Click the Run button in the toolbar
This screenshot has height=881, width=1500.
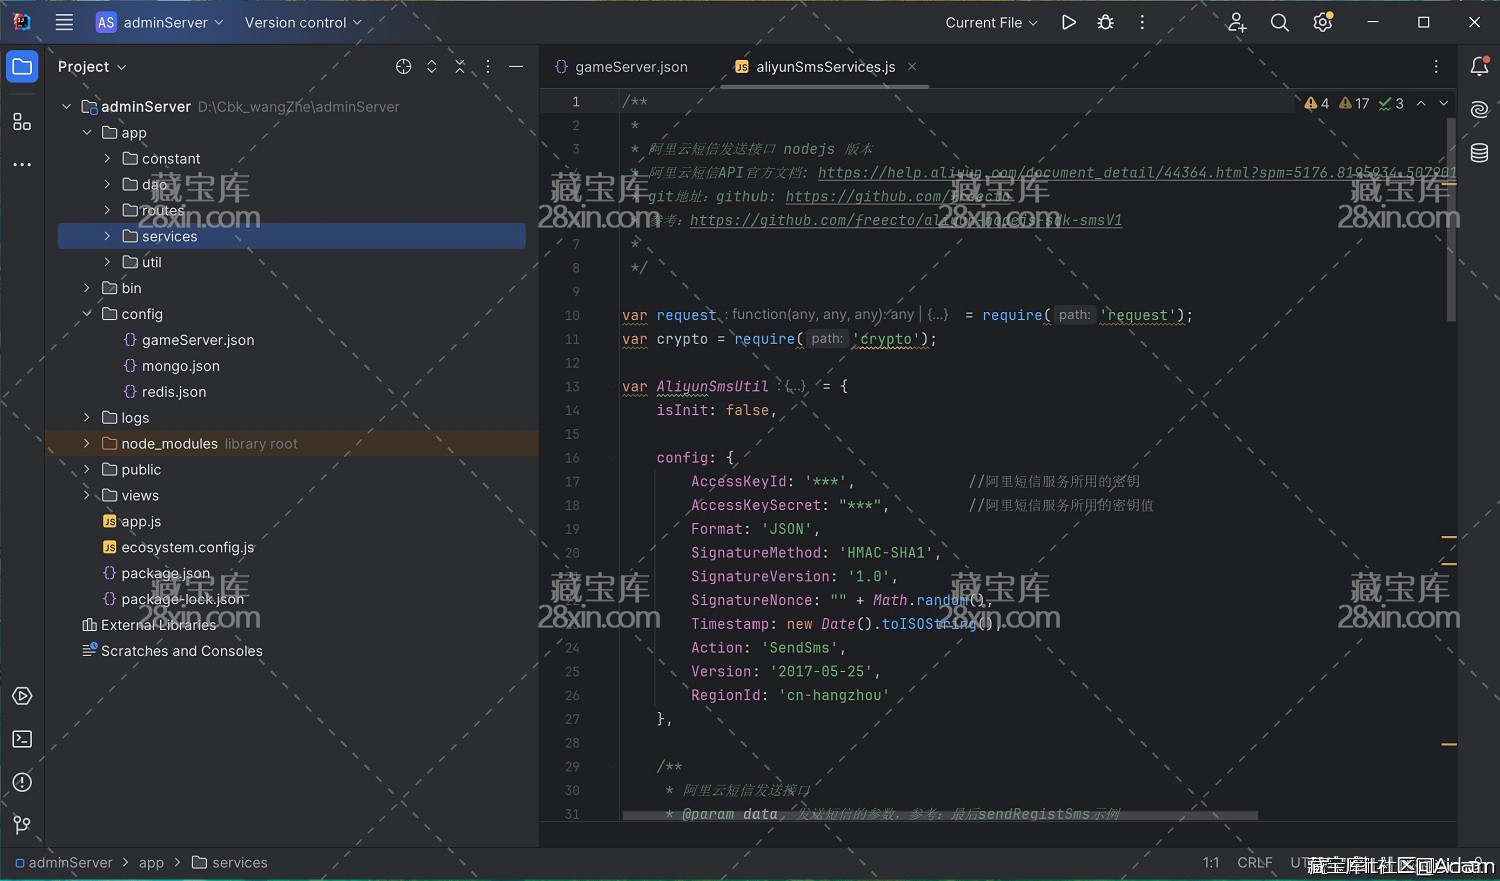pos(1068,22)
